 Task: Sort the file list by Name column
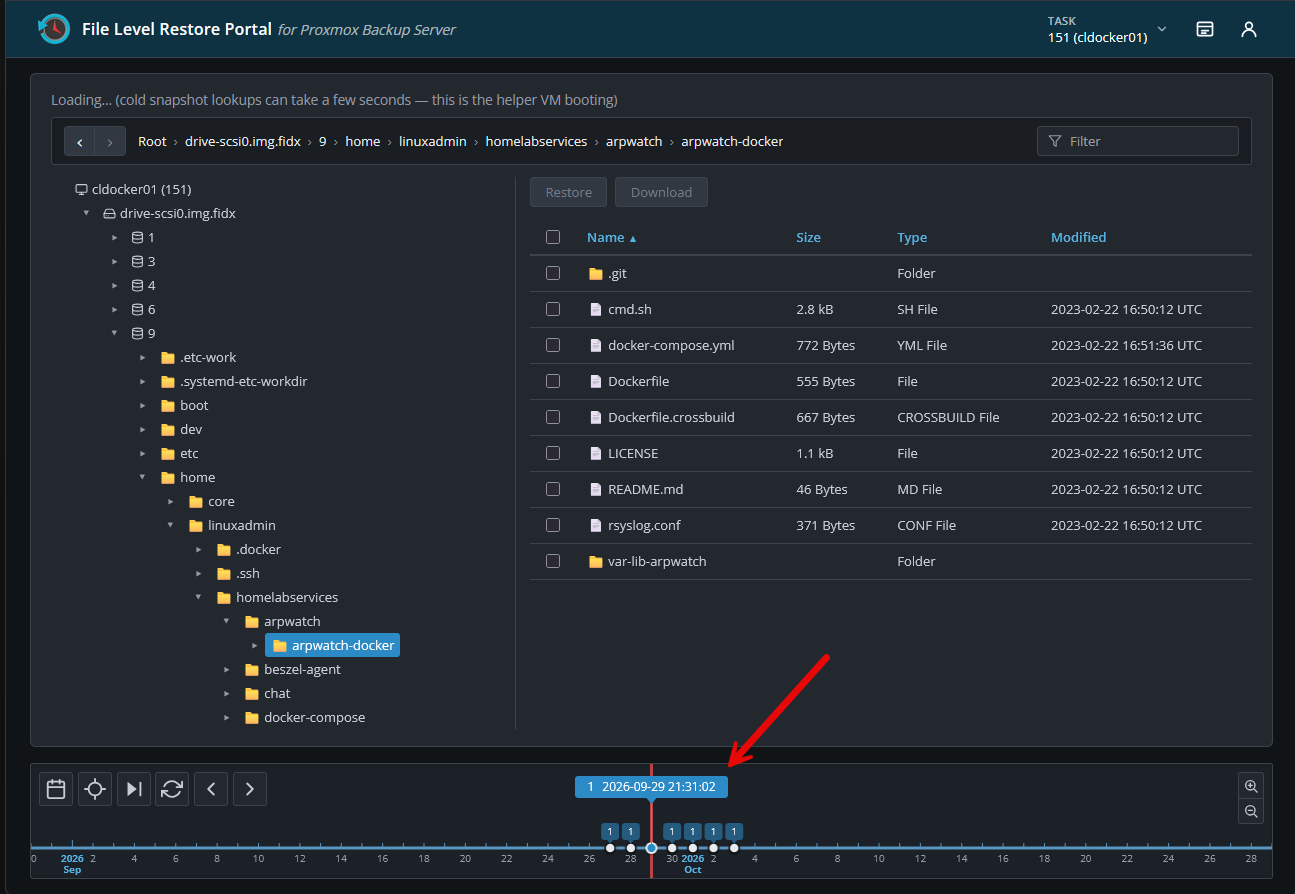611,237
